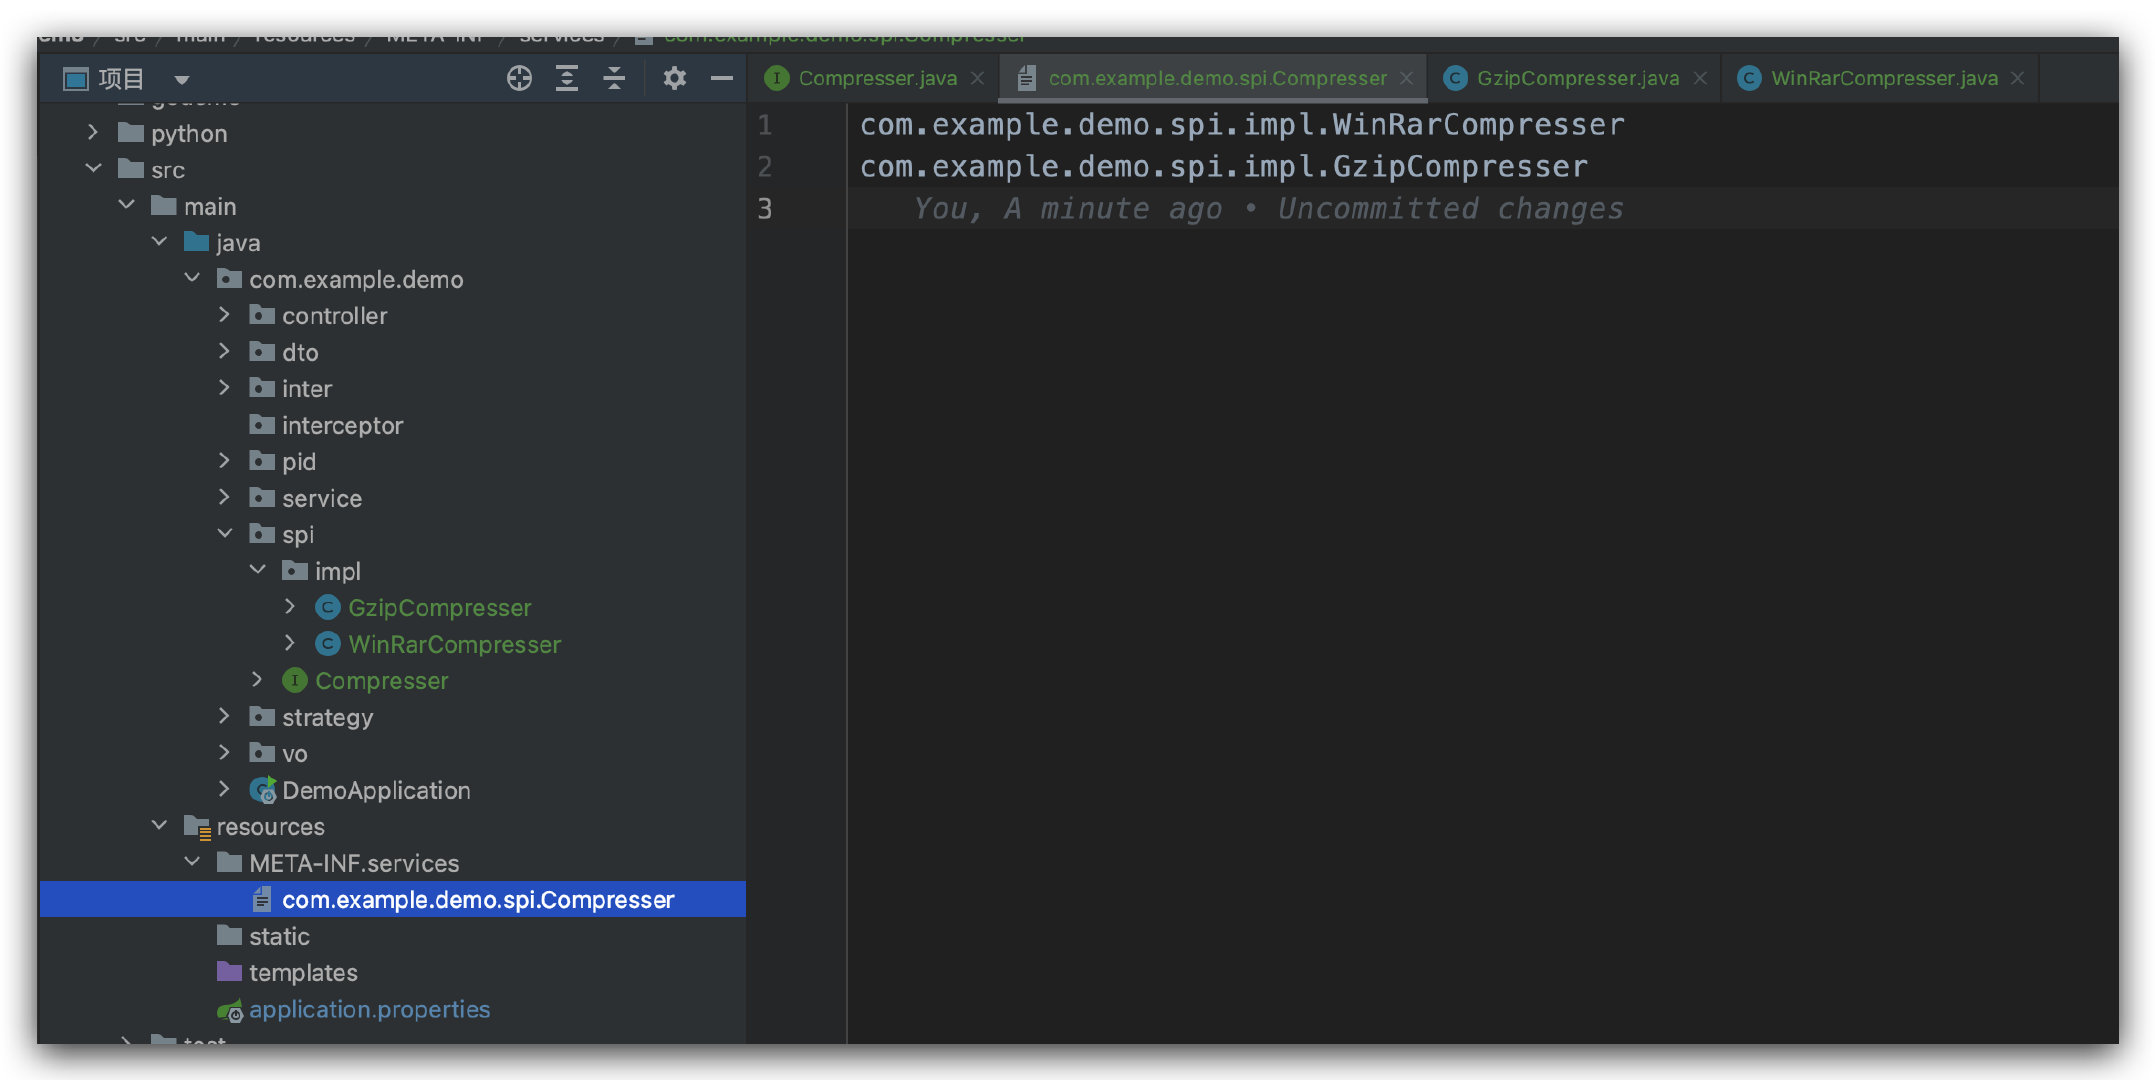Expand the controller package folder
Screen dimensions: 2155x1080
click(225, 315)
